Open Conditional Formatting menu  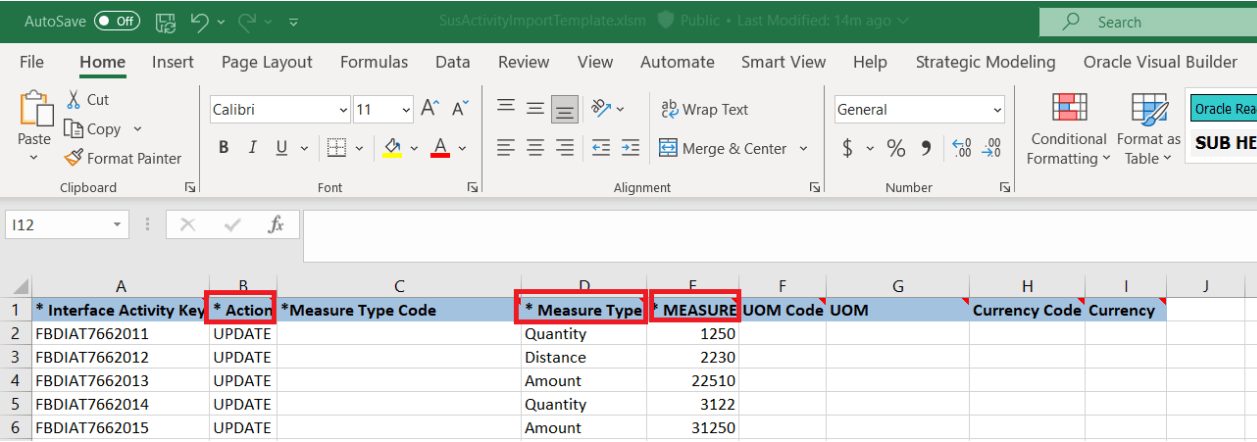(1068, 129)
